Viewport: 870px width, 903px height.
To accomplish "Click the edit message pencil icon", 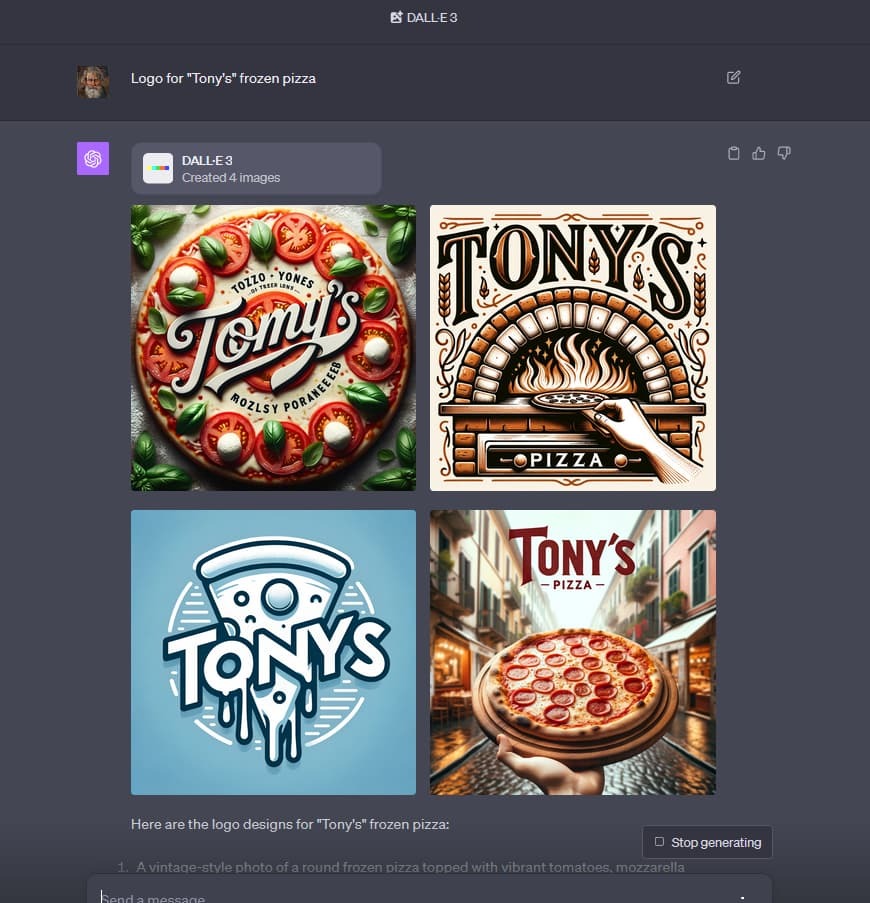I will point(733,78).
